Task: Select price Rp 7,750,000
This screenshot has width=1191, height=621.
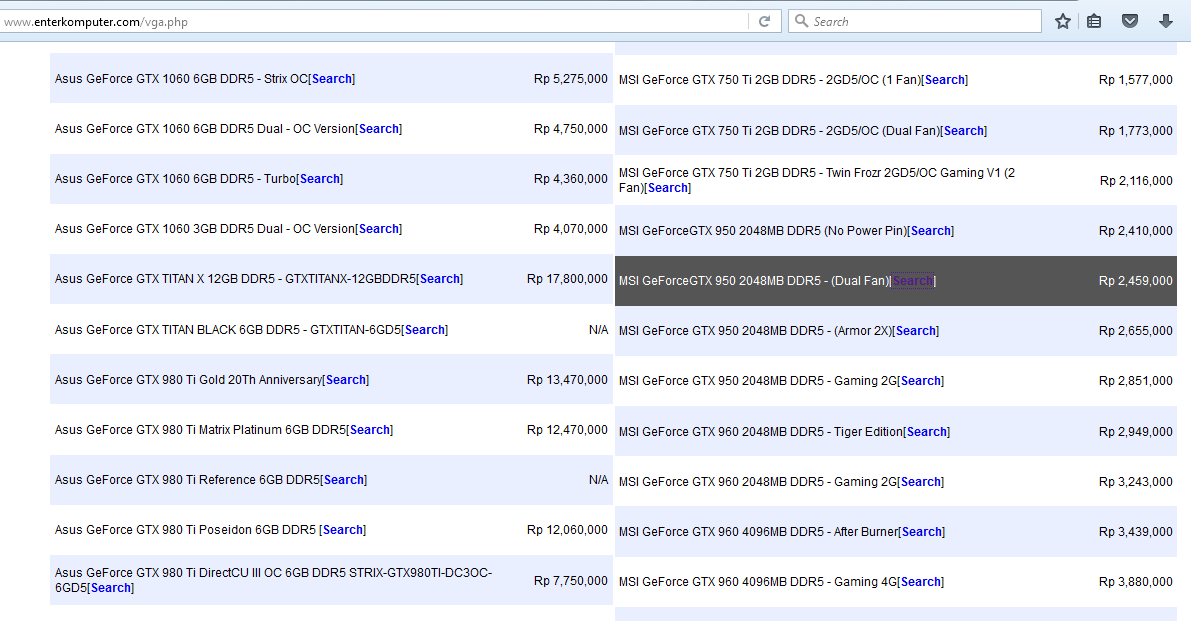Action: (570, 581)
